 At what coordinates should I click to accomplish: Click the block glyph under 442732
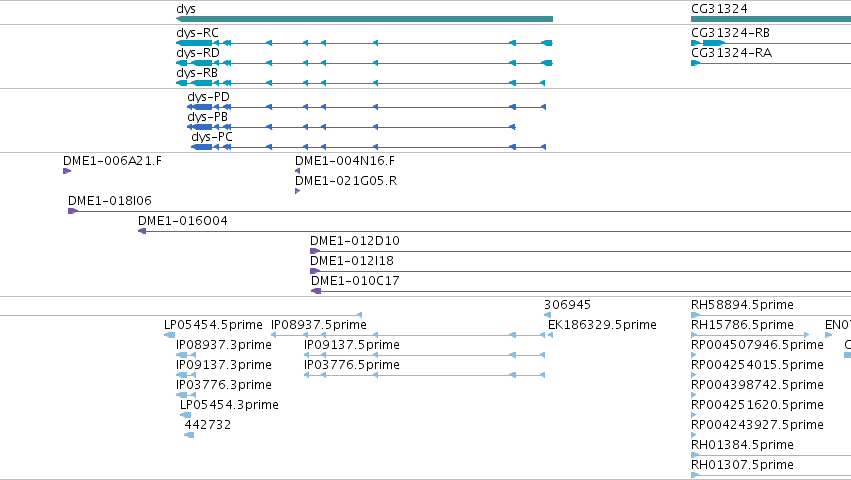189,435
